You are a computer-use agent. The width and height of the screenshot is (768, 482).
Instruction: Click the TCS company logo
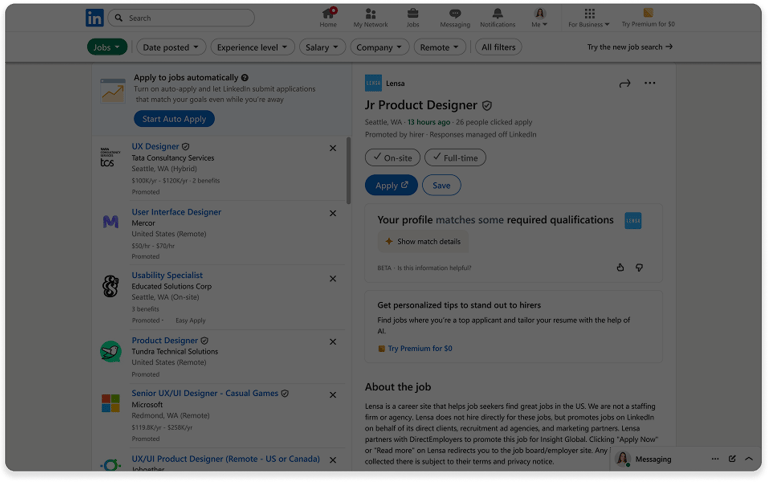110,157
